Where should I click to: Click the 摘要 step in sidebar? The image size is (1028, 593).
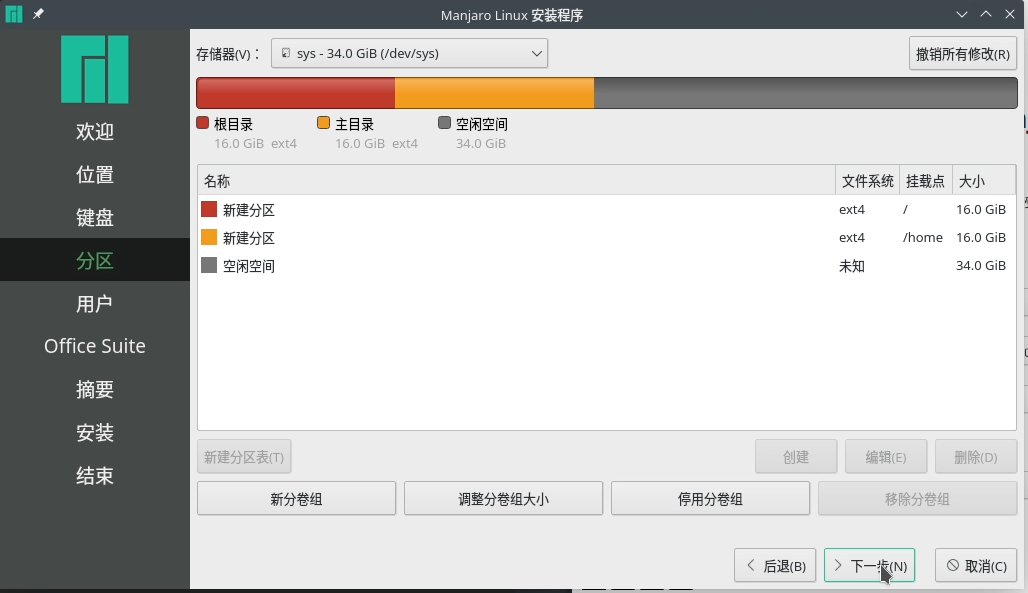coord(95,390)
